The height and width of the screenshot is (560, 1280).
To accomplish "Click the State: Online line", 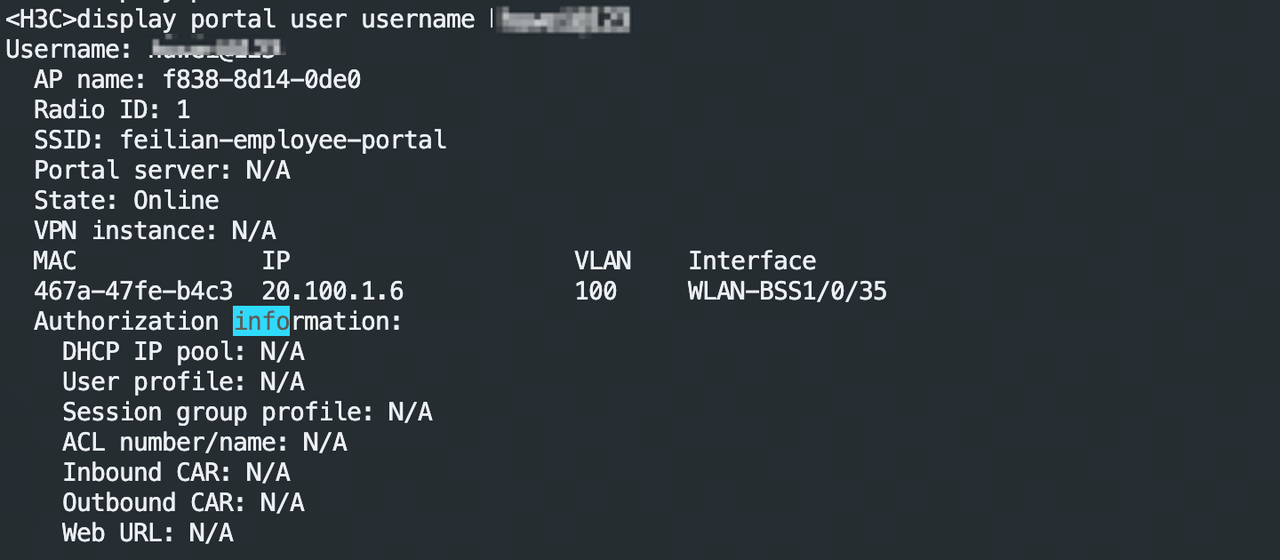I will click(126, 200).
